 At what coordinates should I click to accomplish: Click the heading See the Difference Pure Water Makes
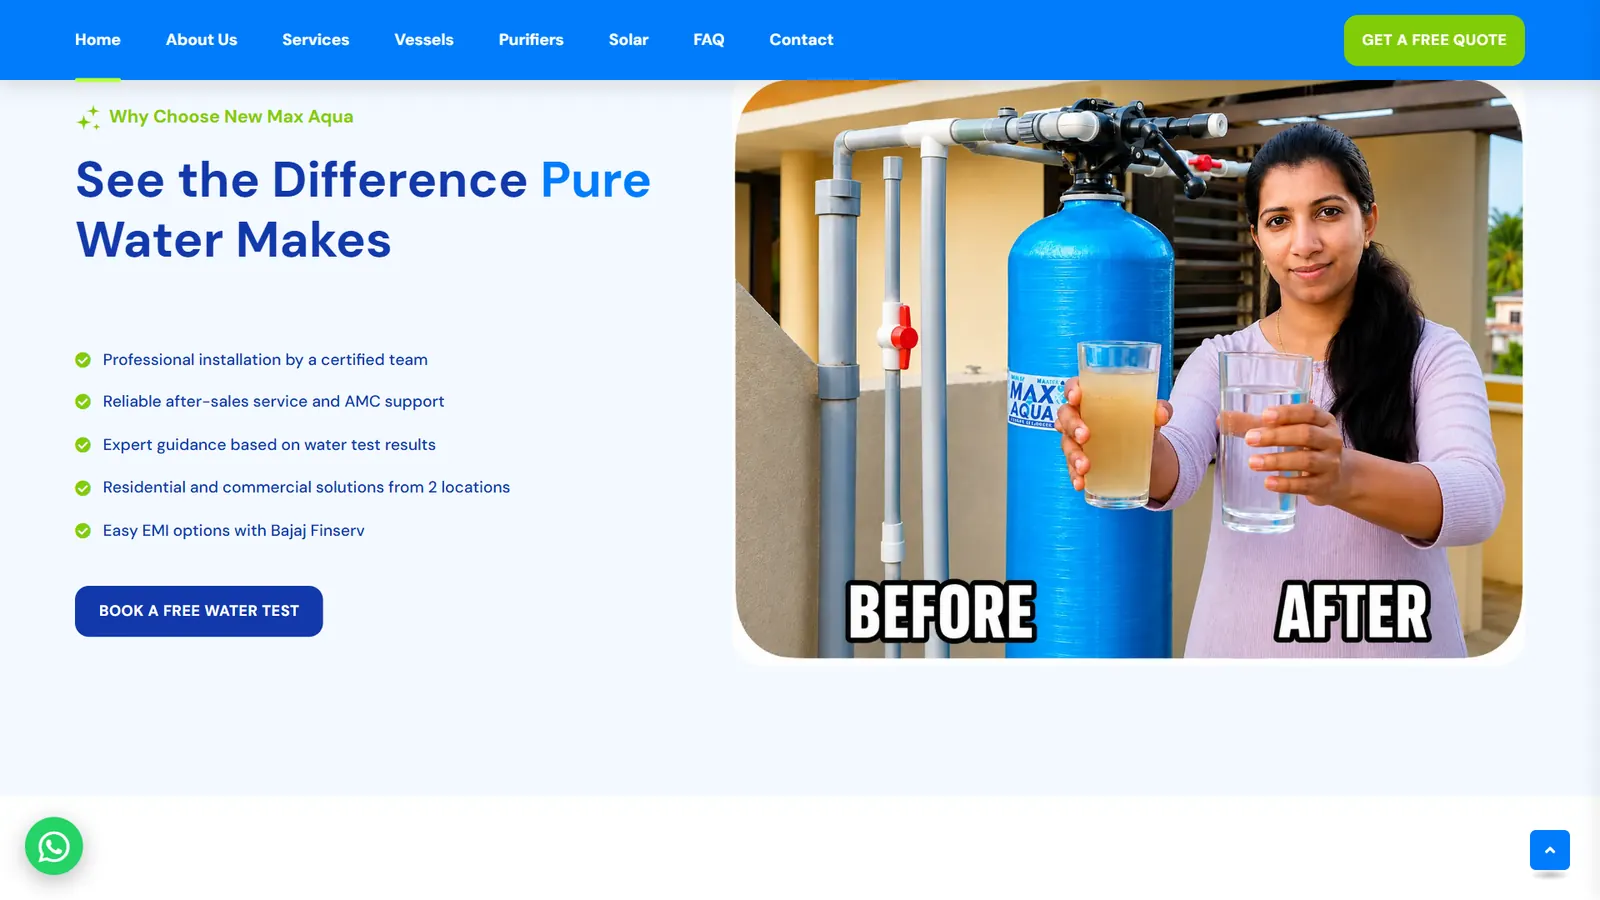coord(363,210)
